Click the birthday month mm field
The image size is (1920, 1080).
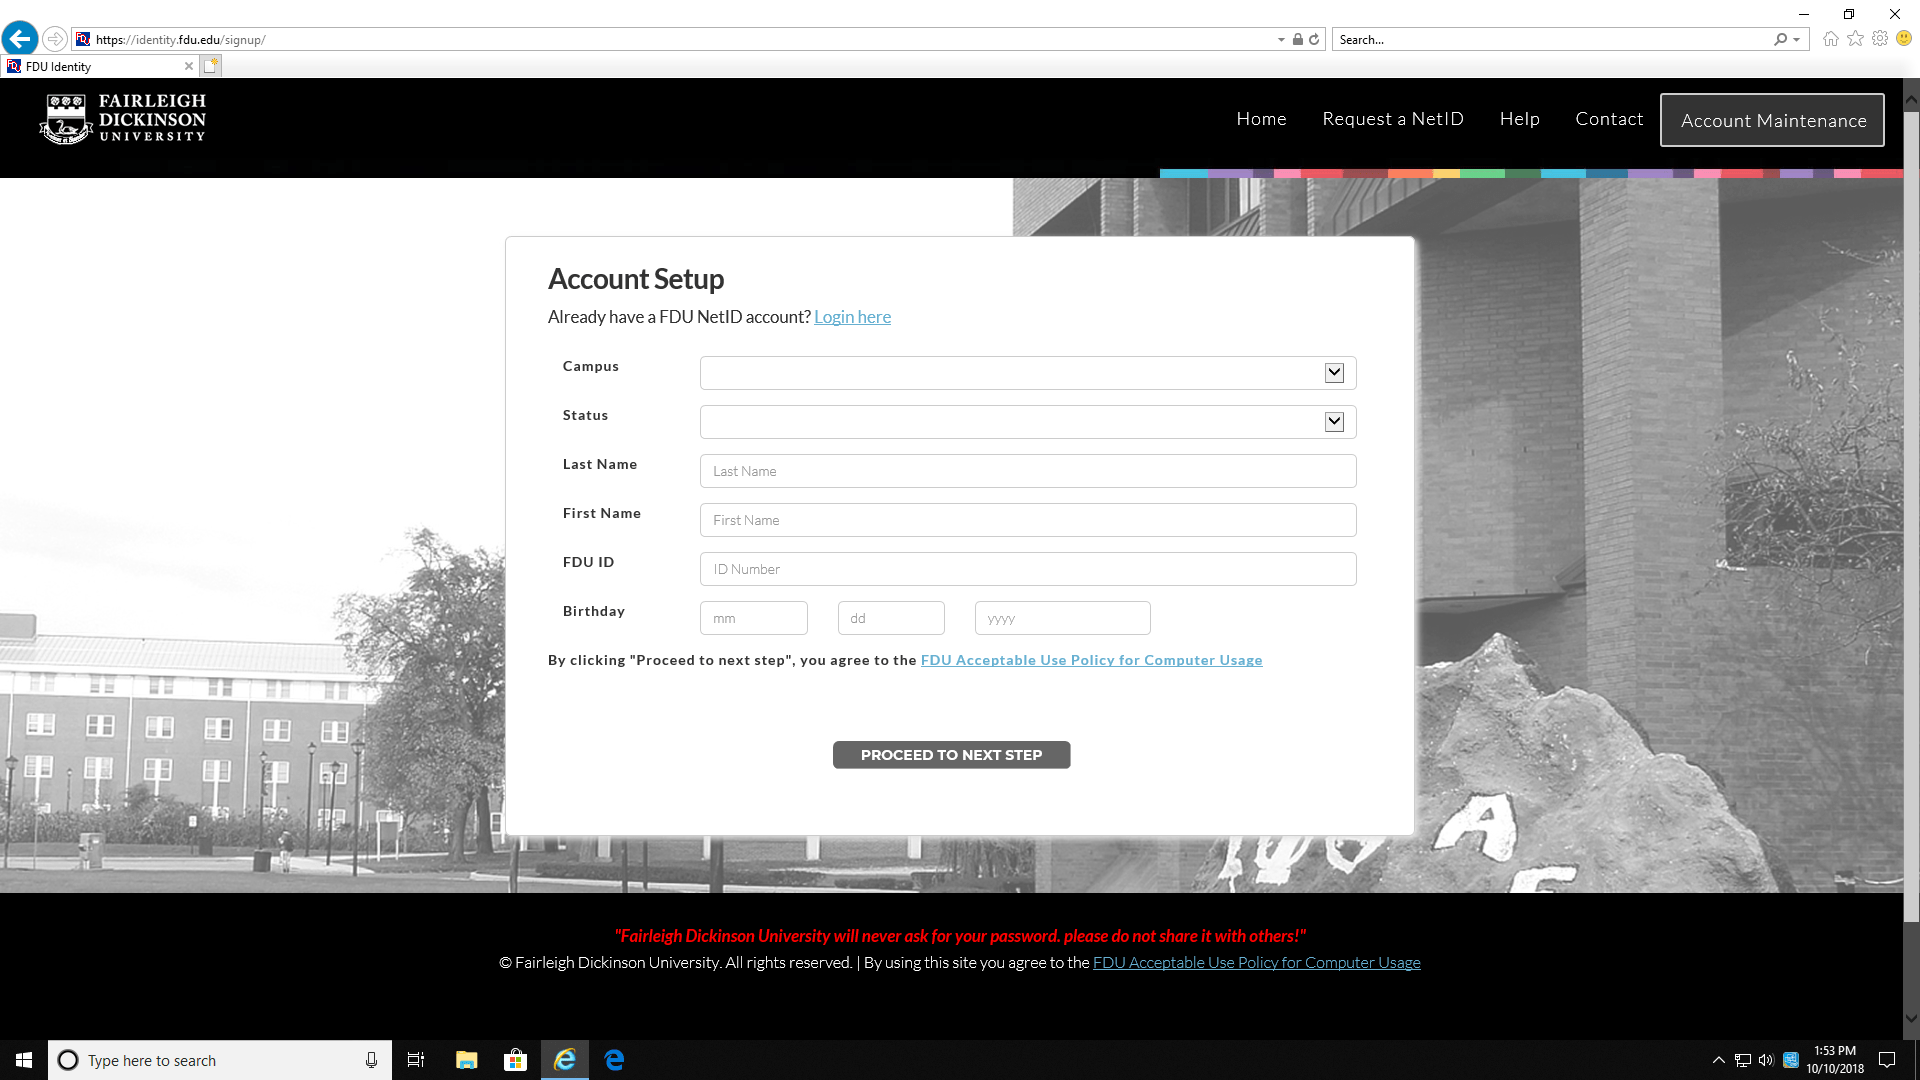pos(753,618)
